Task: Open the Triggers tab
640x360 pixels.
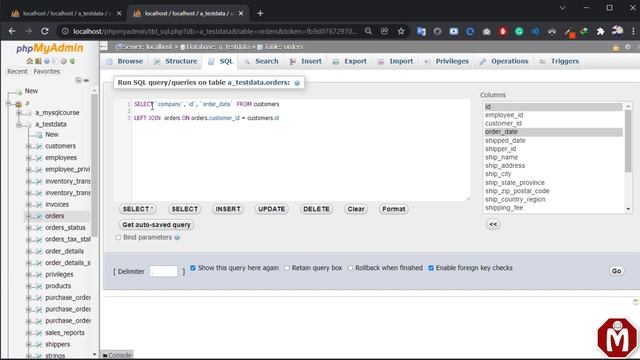Action: coord(560,61)
